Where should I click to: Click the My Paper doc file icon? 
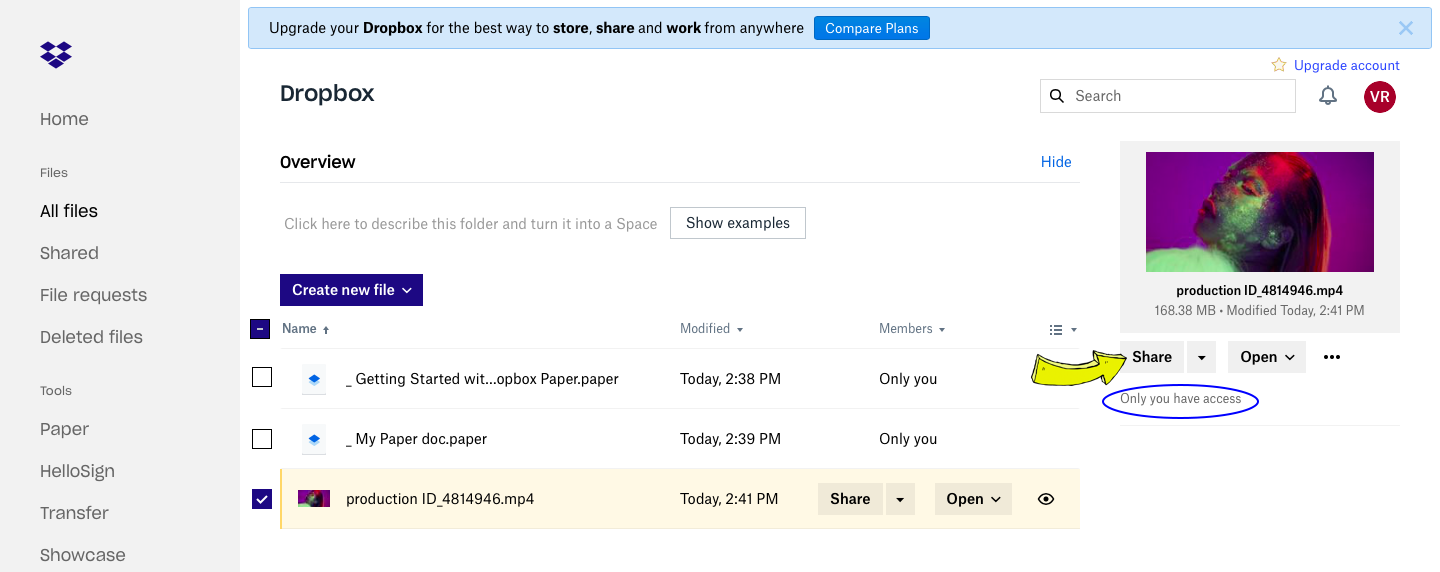[314, 439]
